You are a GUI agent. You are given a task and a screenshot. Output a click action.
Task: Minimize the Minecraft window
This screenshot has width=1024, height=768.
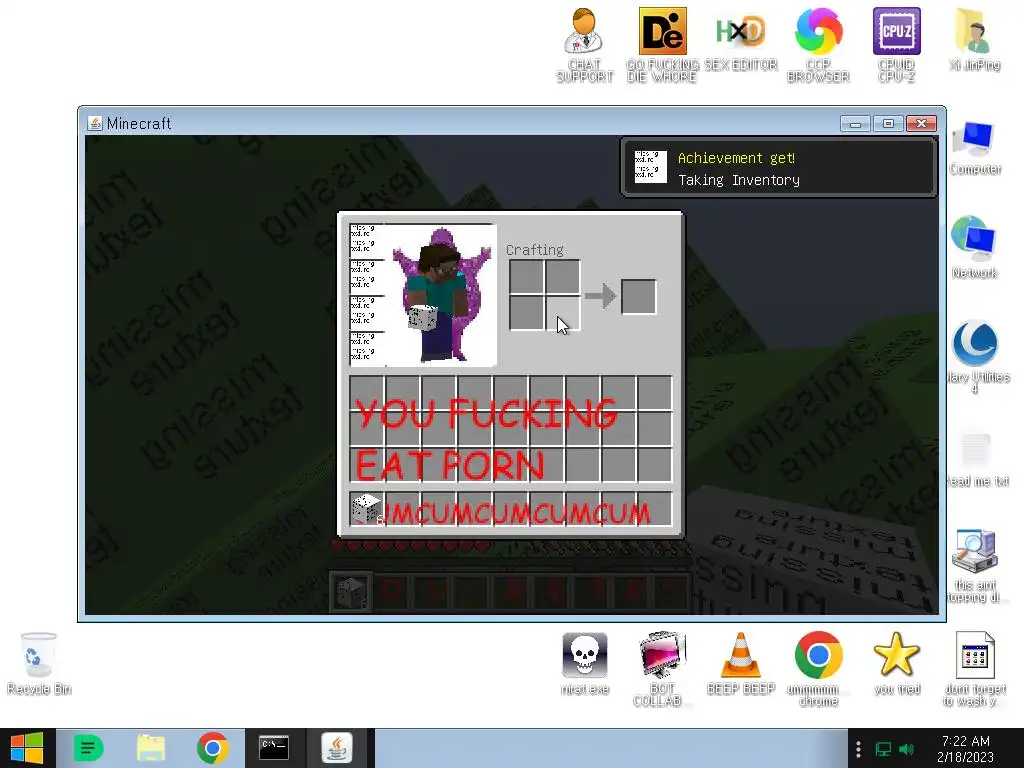pos(855,123)
